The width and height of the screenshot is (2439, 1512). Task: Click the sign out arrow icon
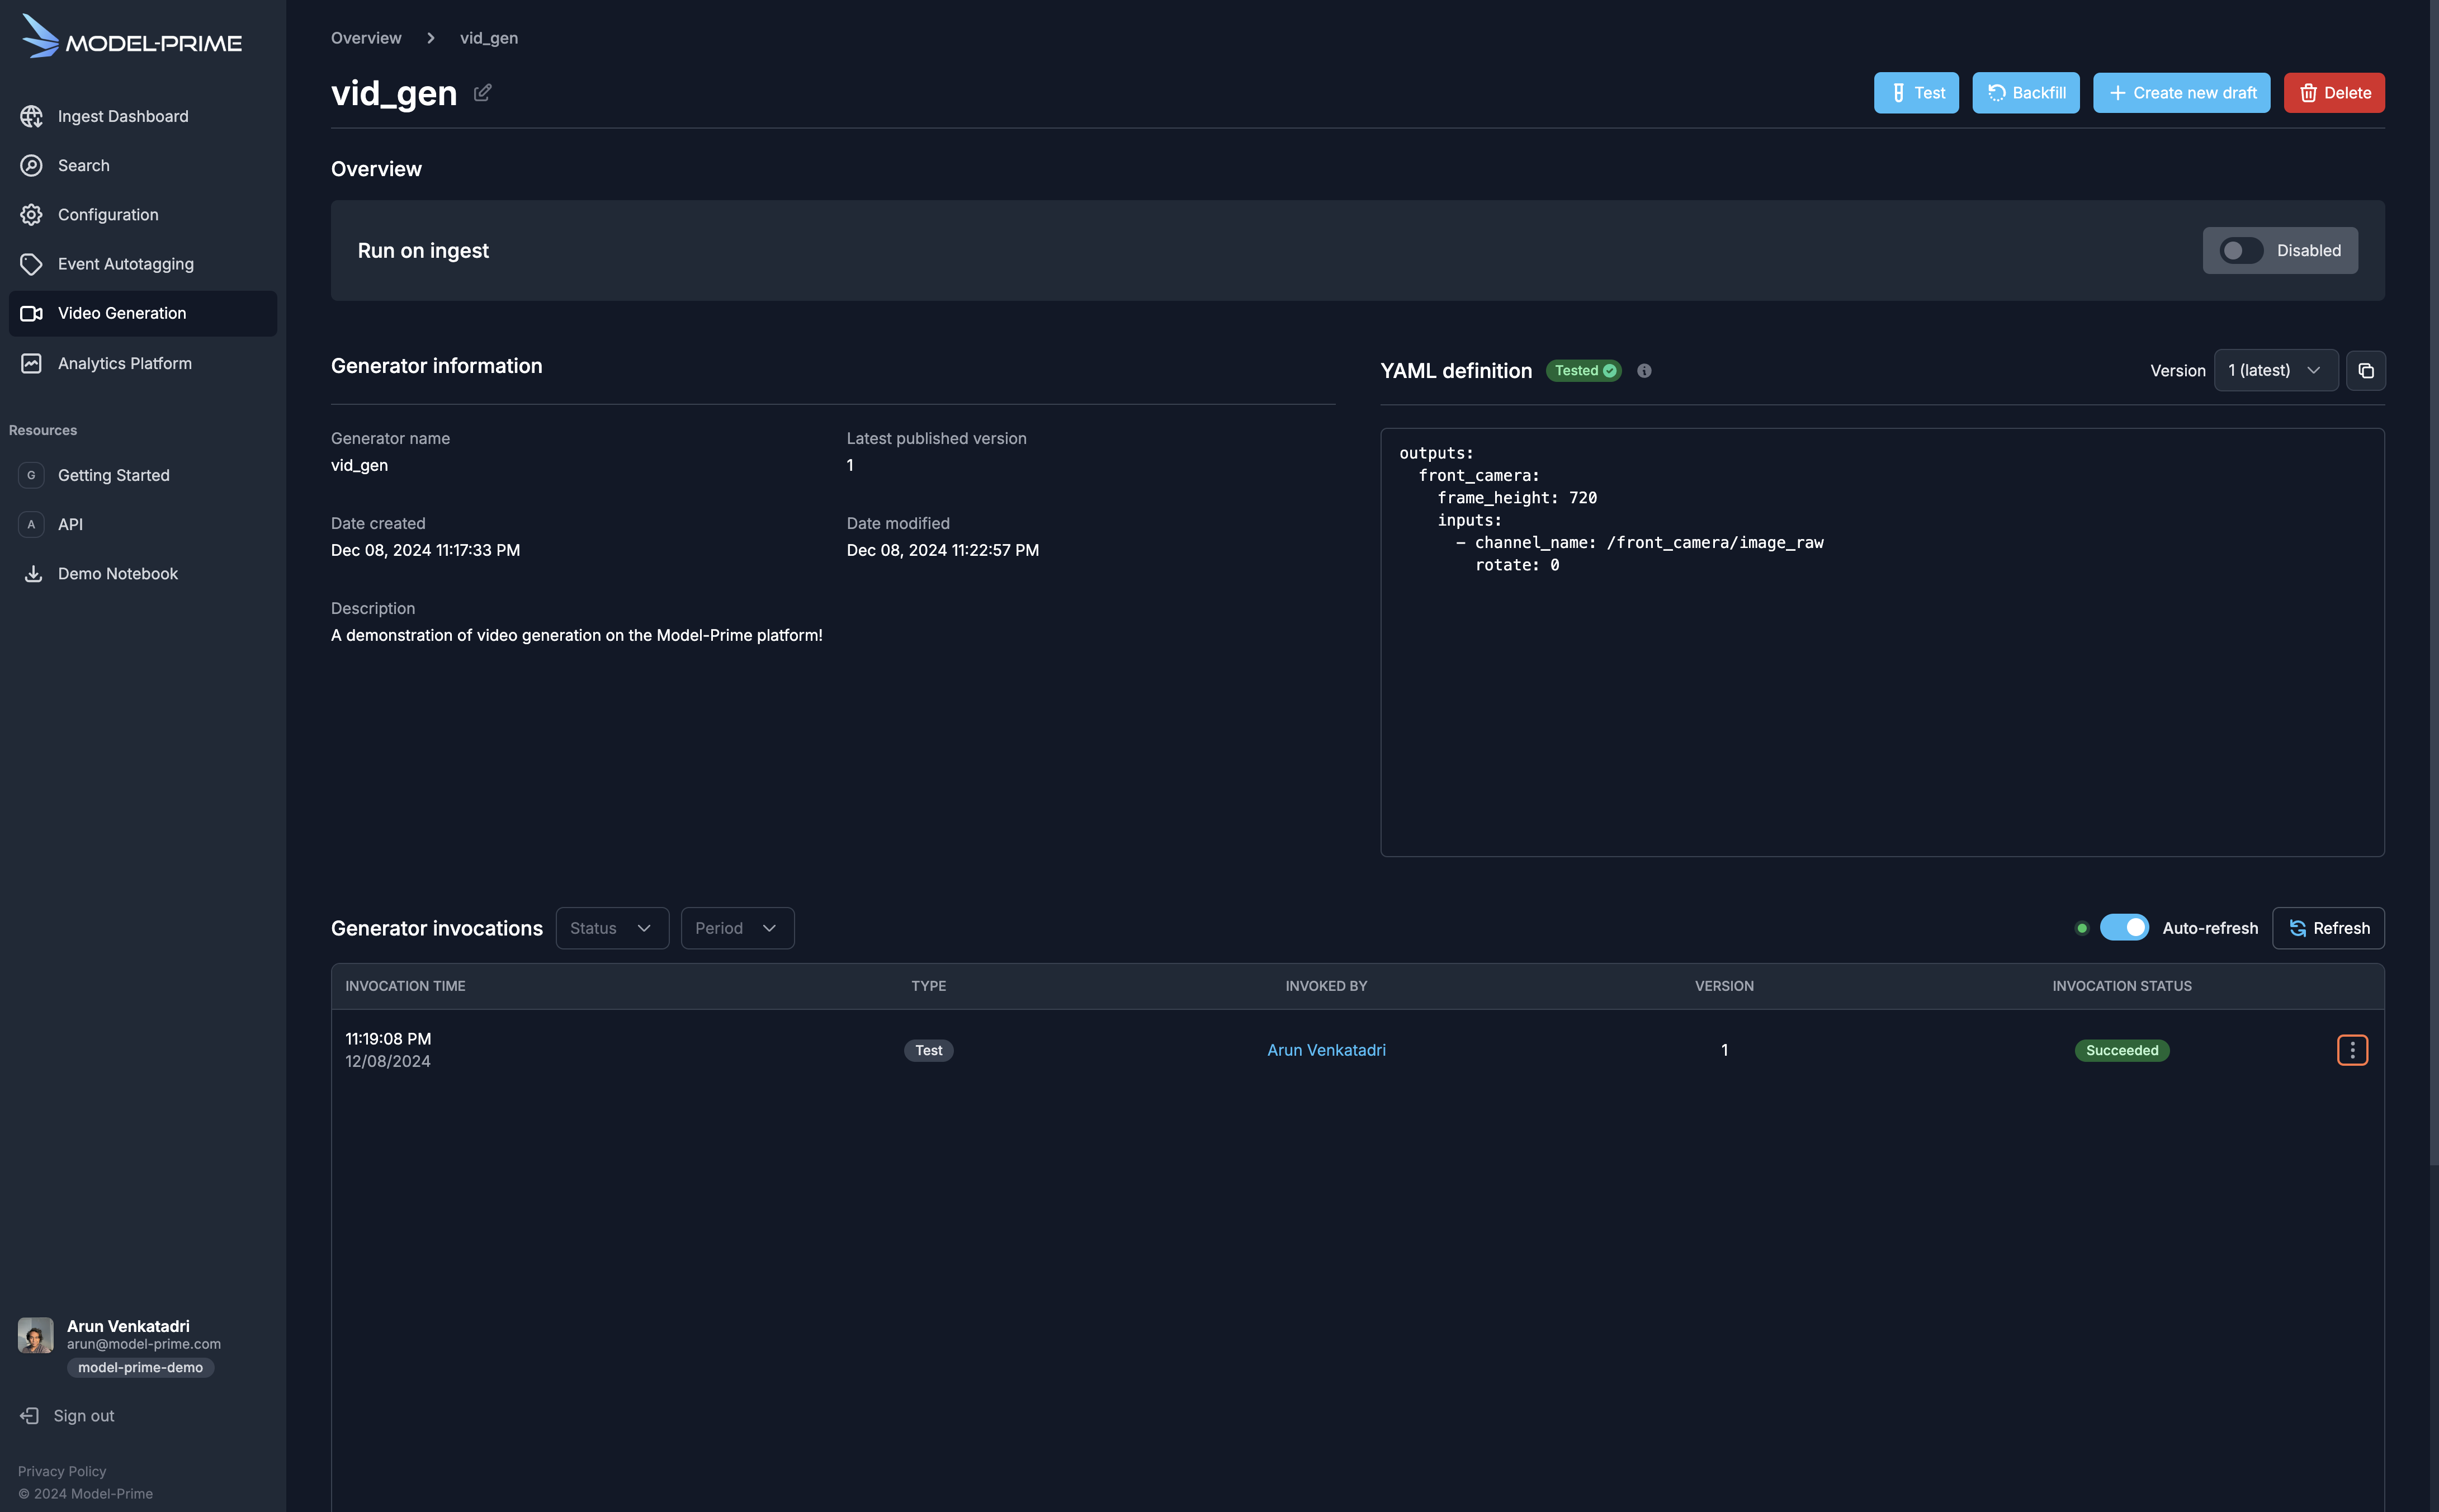click(30, 1416)
